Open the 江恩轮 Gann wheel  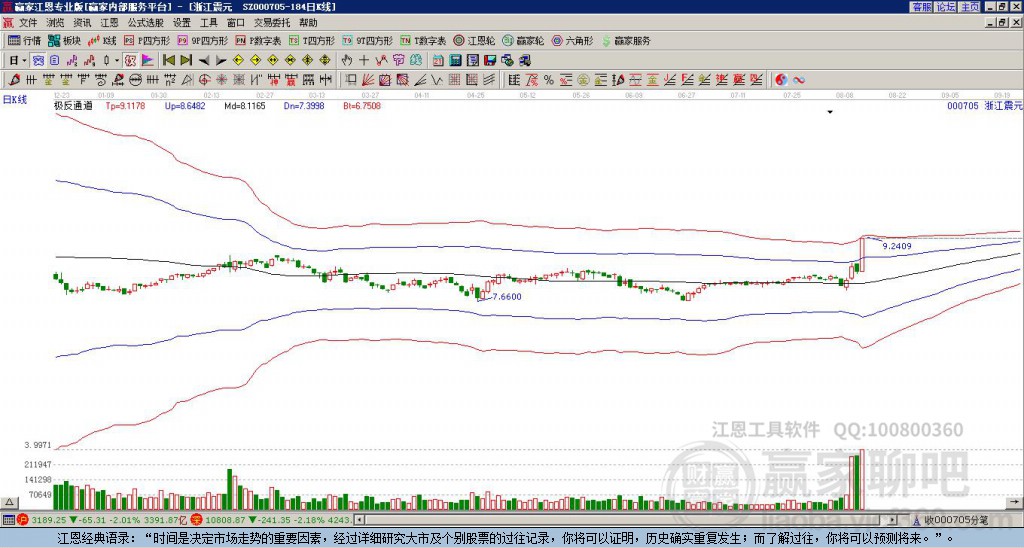[x=474, y=40]
